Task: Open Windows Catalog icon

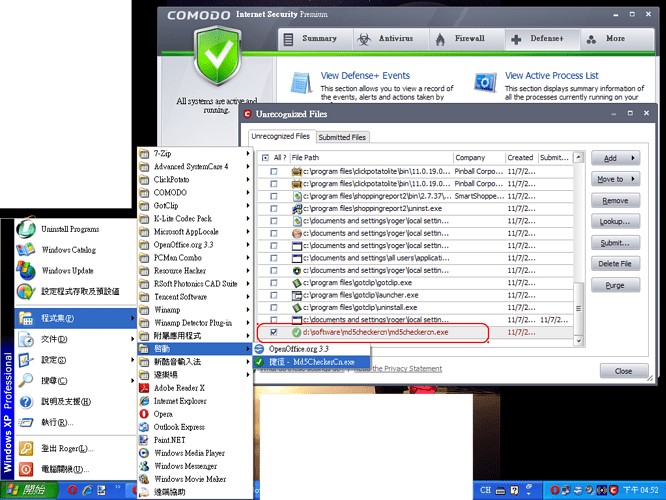Action: [x=26, y=250]
